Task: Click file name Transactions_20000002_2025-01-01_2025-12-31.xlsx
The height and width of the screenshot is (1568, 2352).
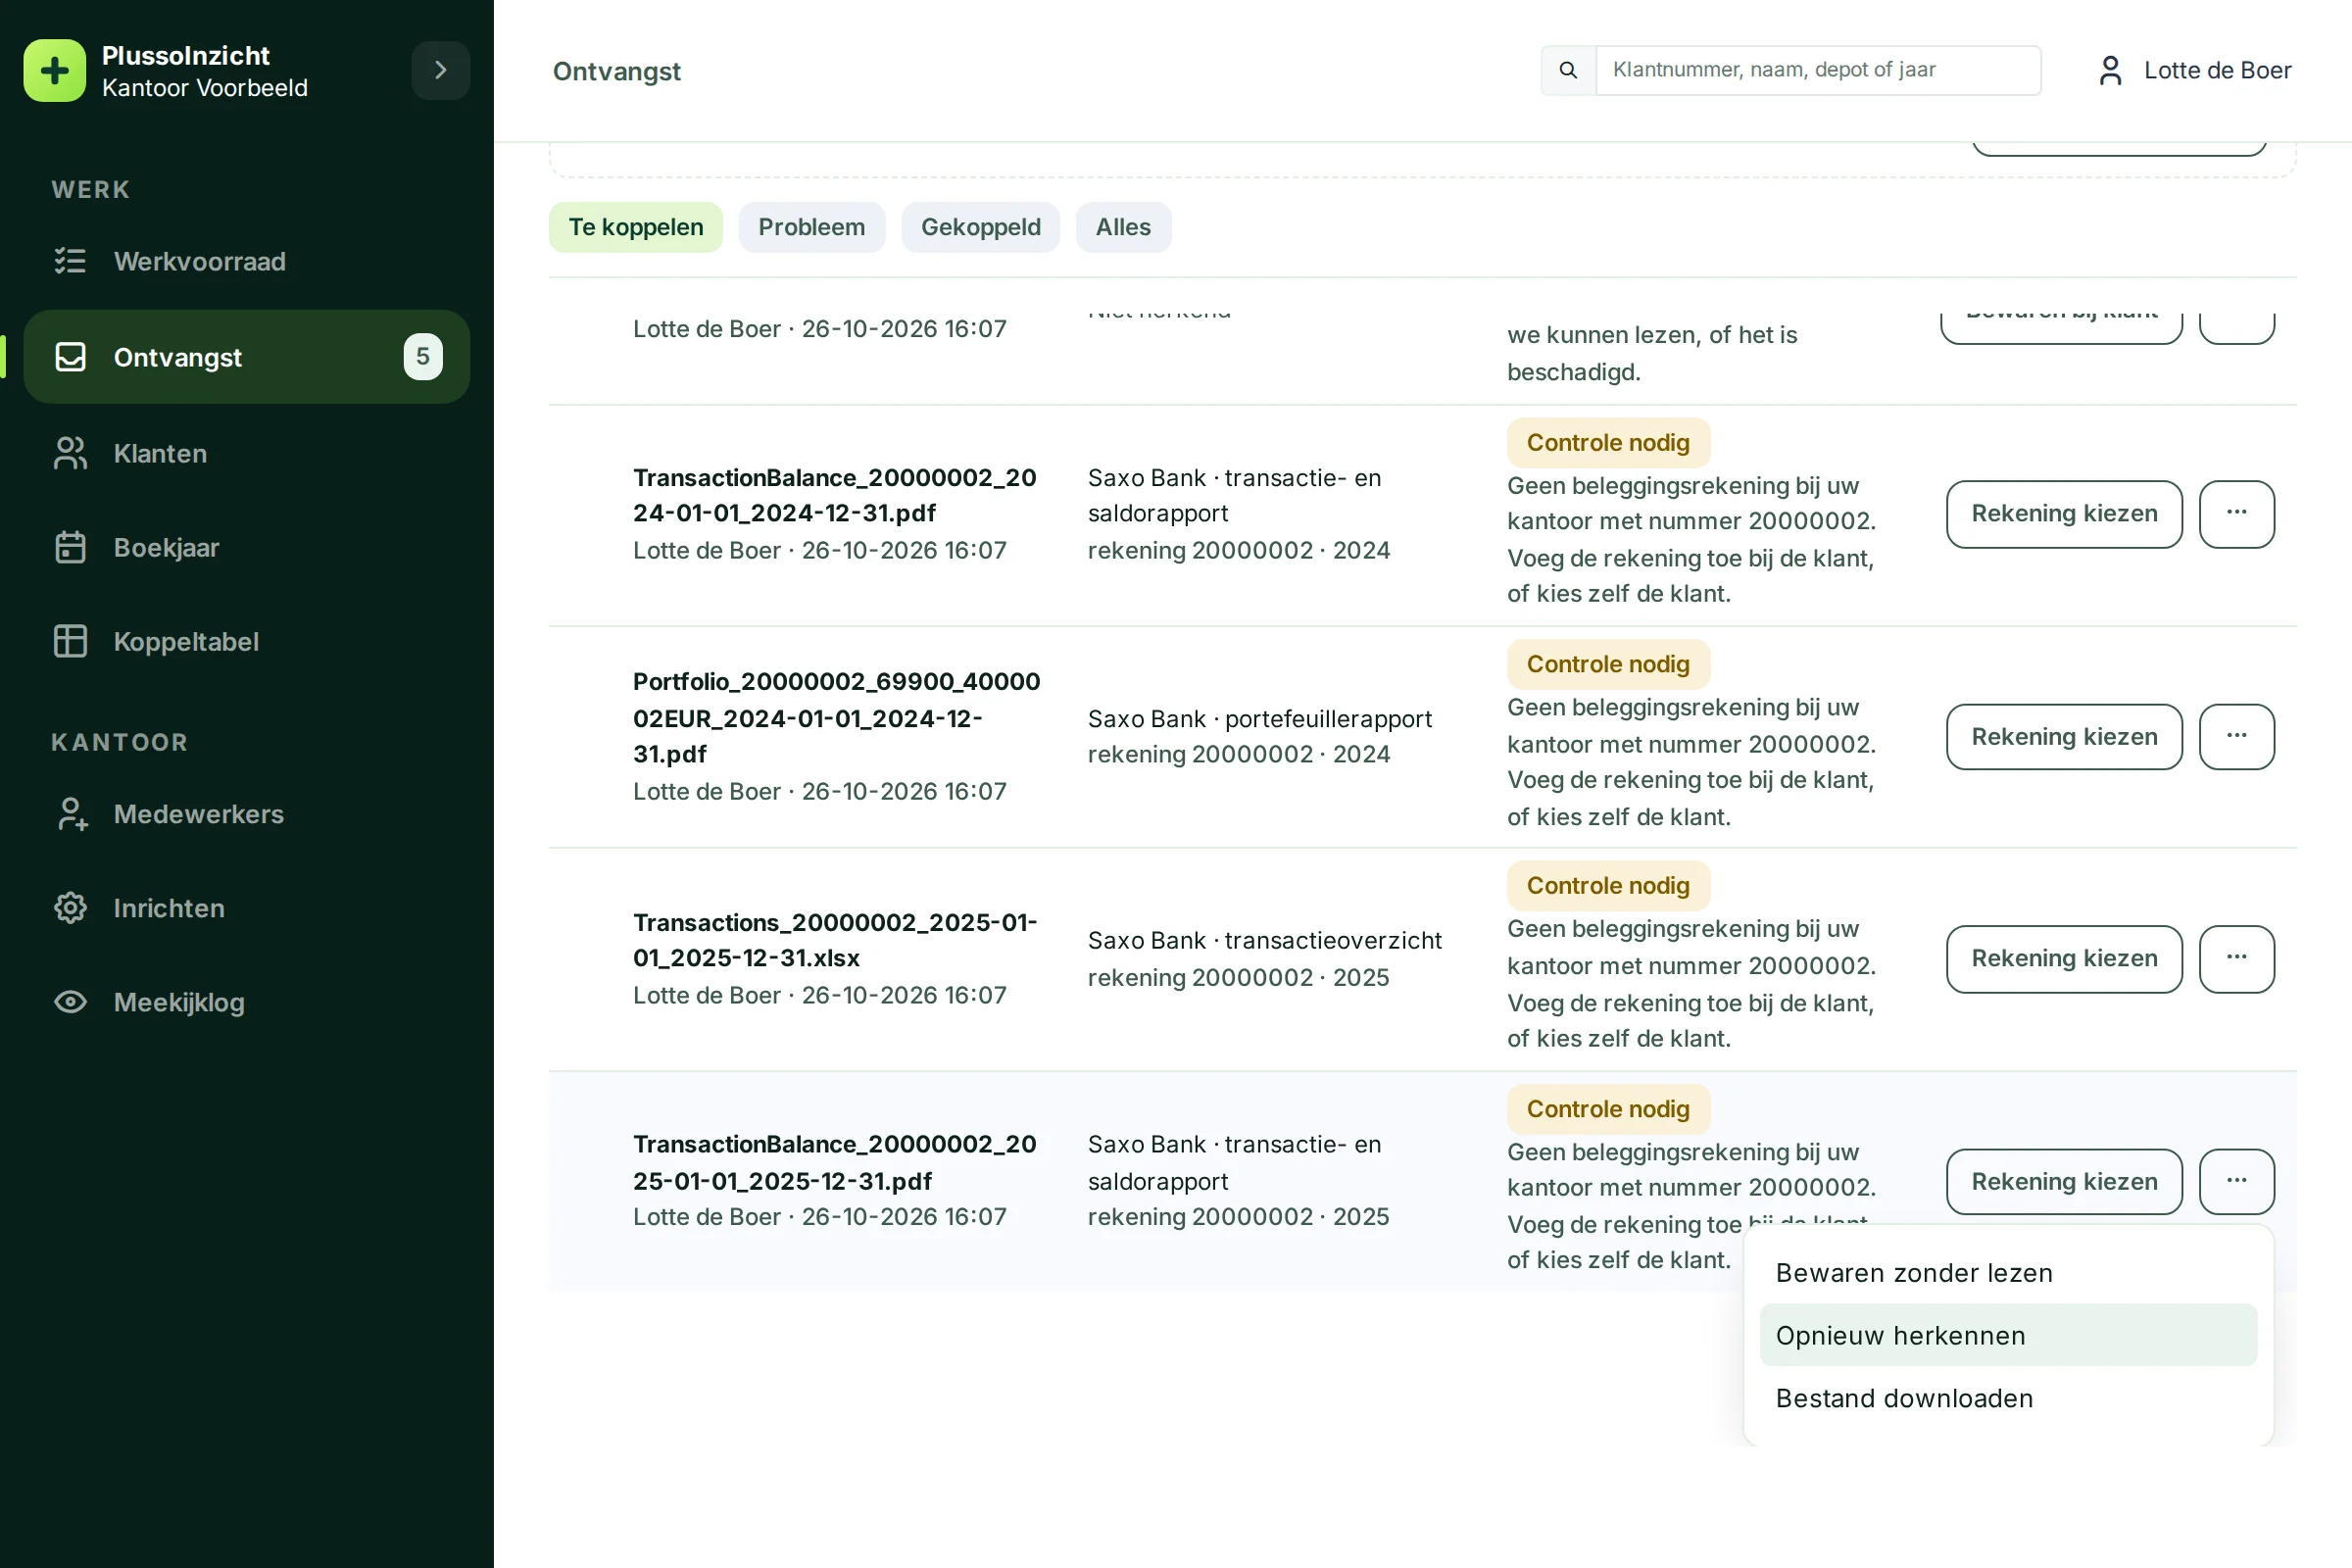Action: click(835, 940)
